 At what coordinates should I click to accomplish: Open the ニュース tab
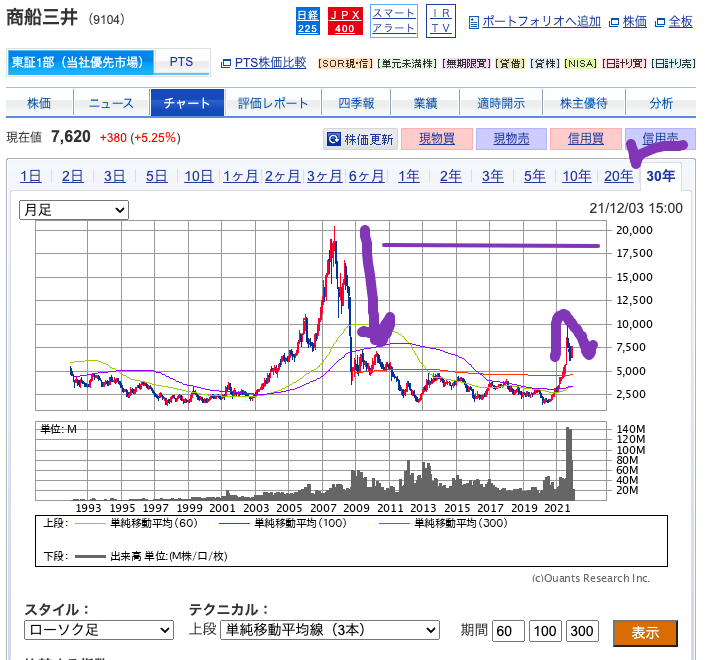[x=111, y=103]
